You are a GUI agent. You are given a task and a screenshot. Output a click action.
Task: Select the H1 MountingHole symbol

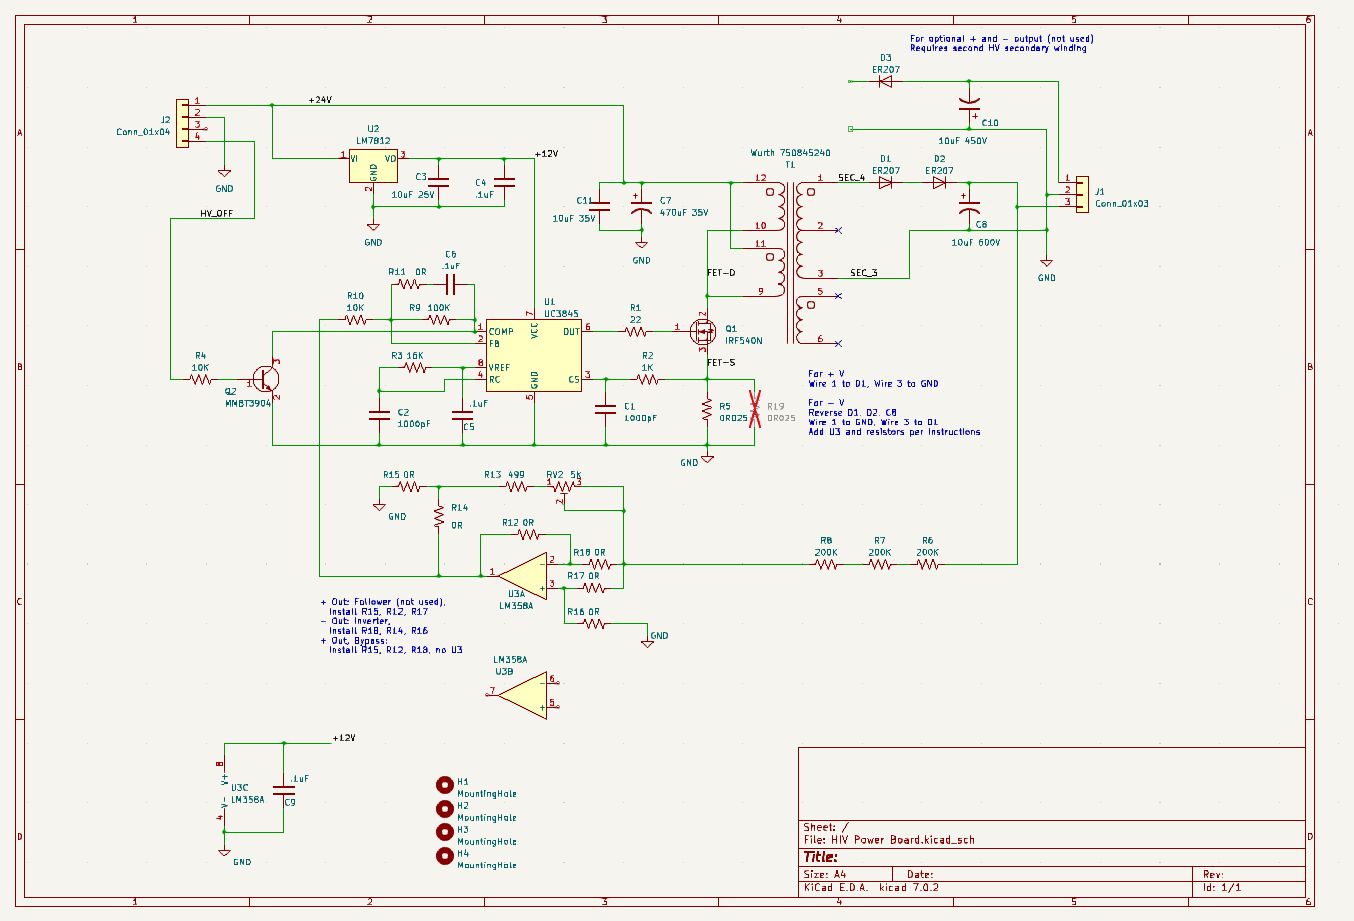click(445, 785)
